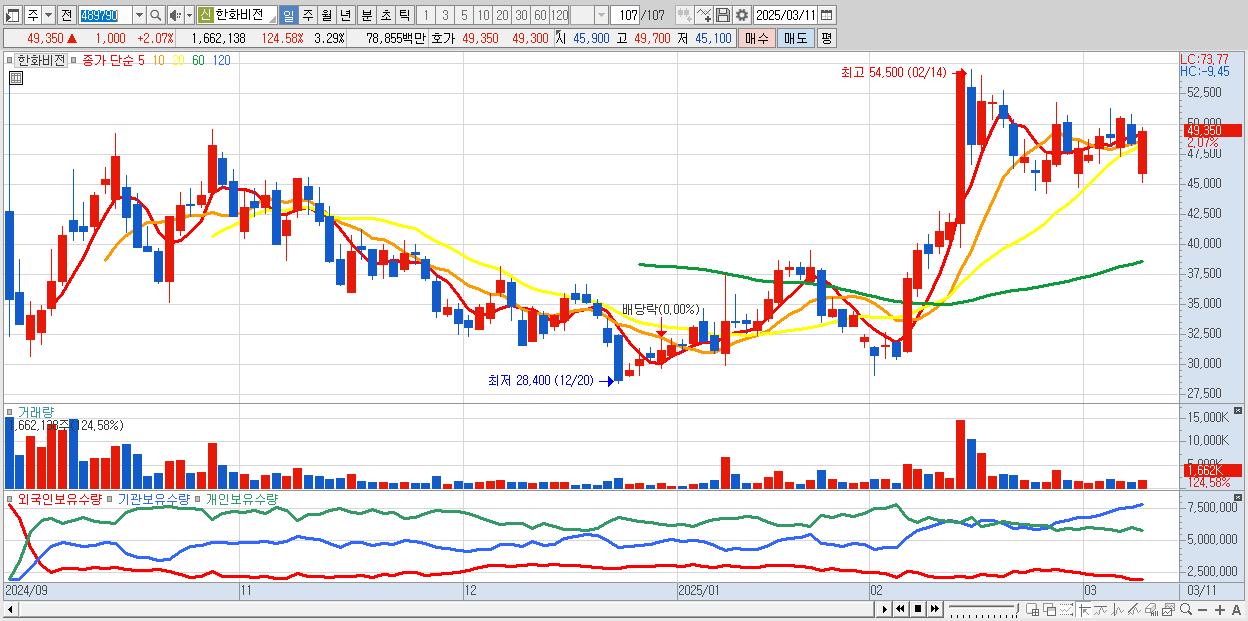Zoom out chart with the minus icon
The height and width of the screenshot is (621, 1248).
[1202, 609]
